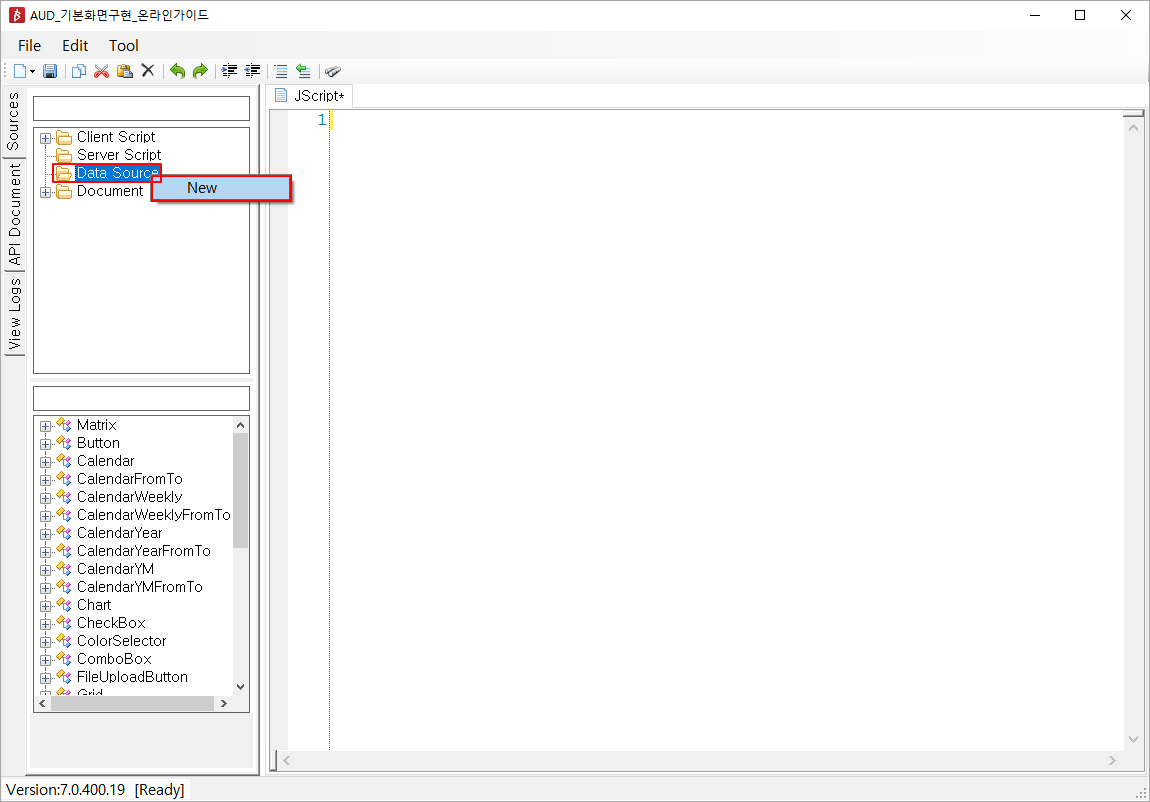The height and width of the screenshot is (802, 1150).
Task: Open the New document dropdown arrow
Action: pyautogui.click(x=32, y=72)
